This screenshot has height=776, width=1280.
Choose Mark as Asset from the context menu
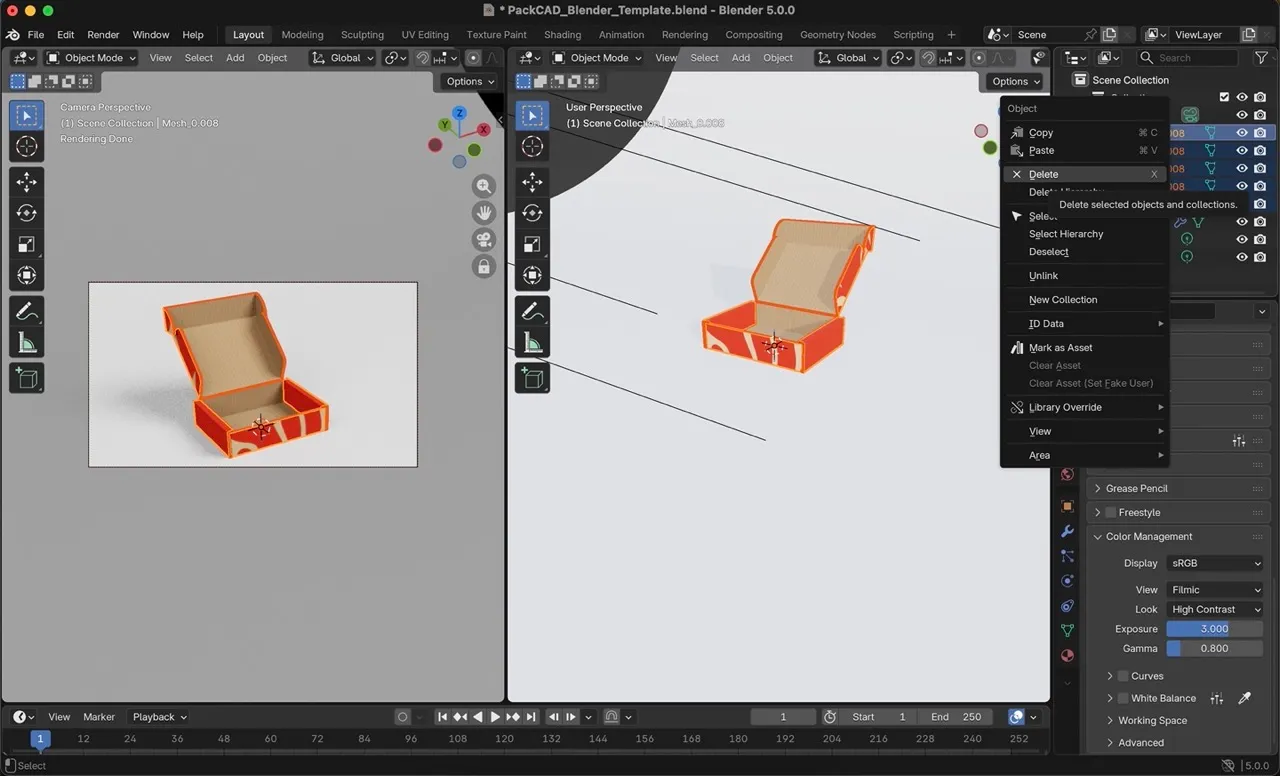click(x=1060, y=347)
